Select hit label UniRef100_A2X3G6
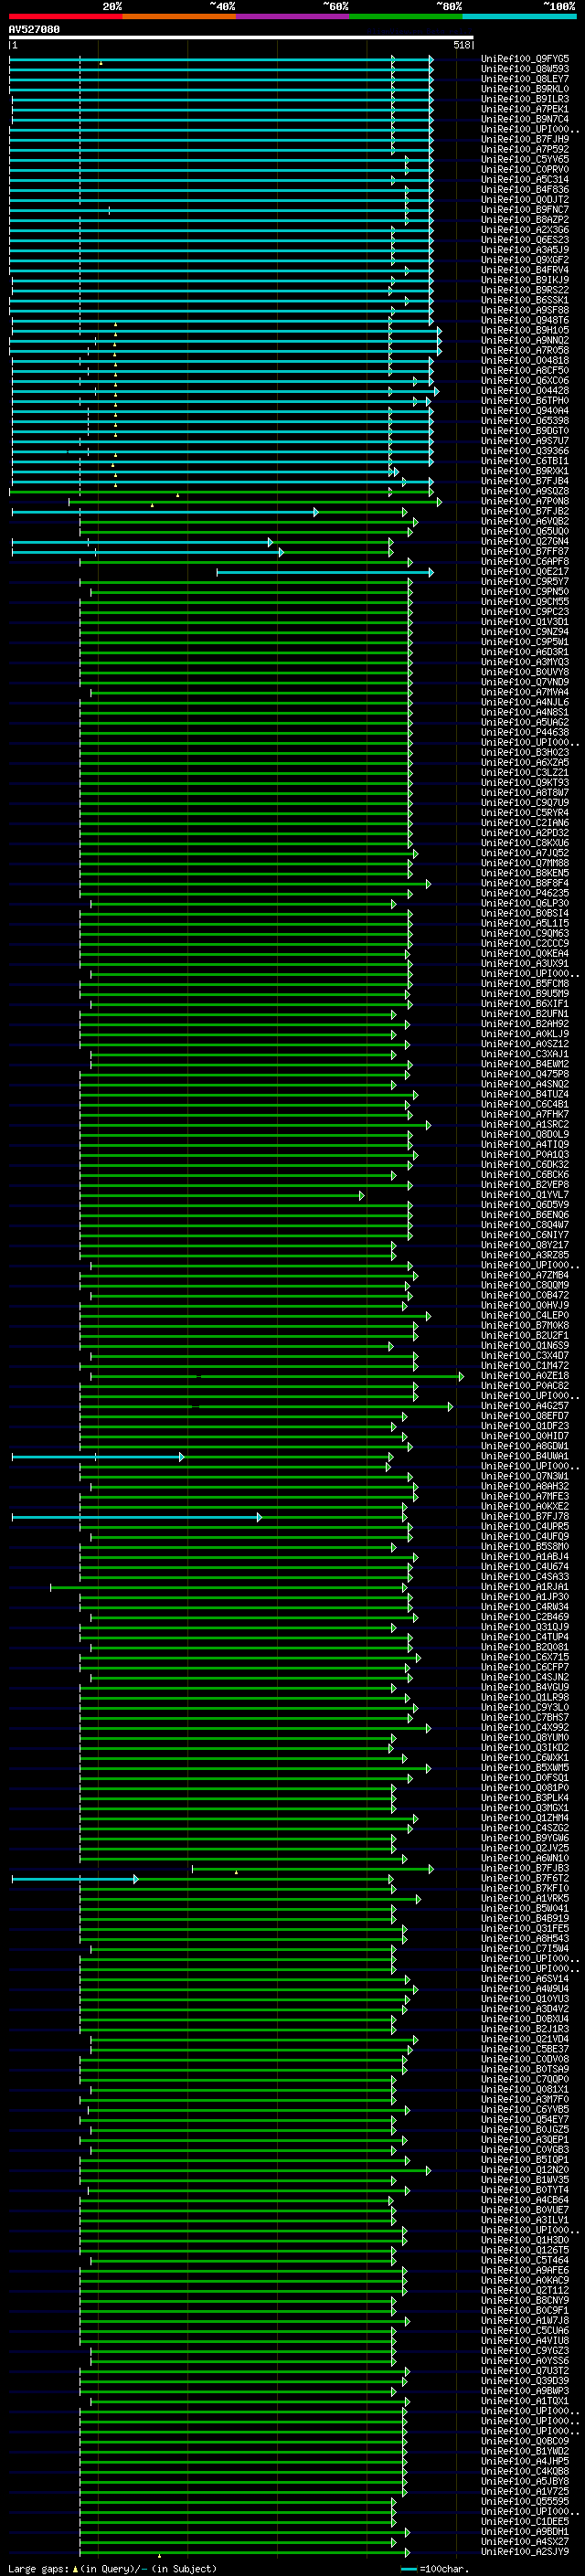The image size is (585, 2576). [x=525, y=230]
